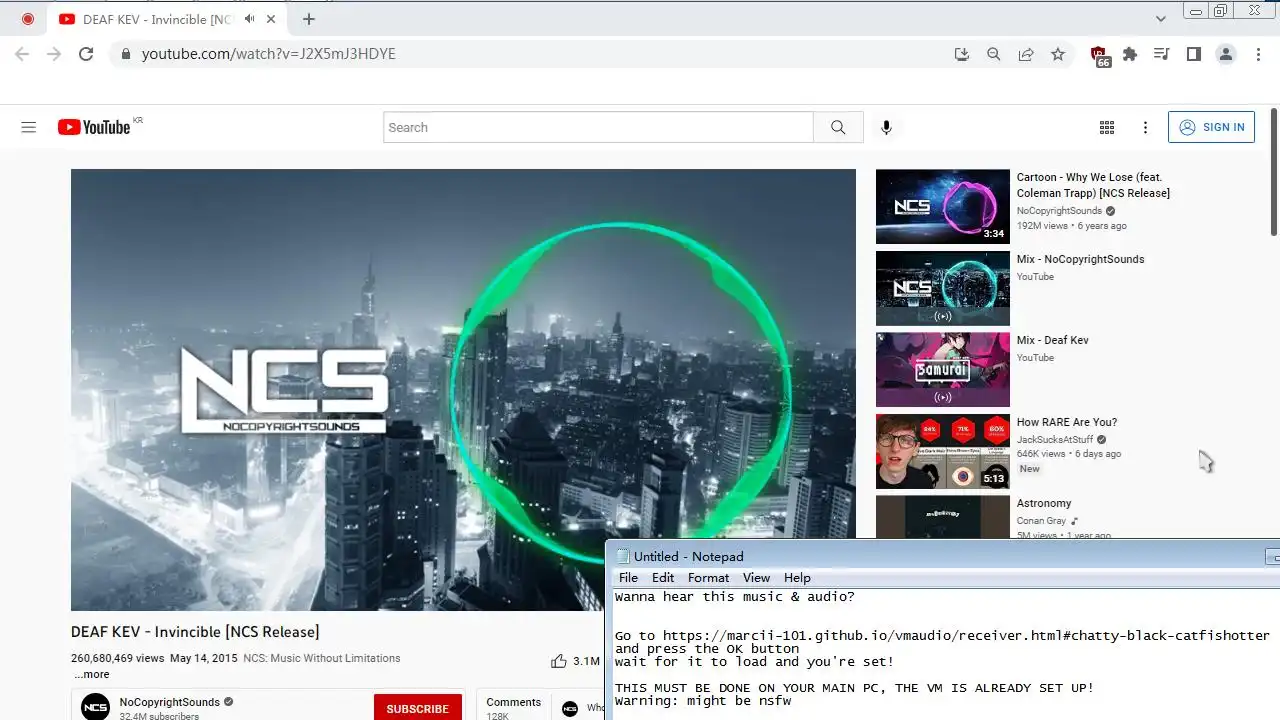Go back to the previous page
This screenshot has height=720, width=1280.
click(x=22, y=54)
